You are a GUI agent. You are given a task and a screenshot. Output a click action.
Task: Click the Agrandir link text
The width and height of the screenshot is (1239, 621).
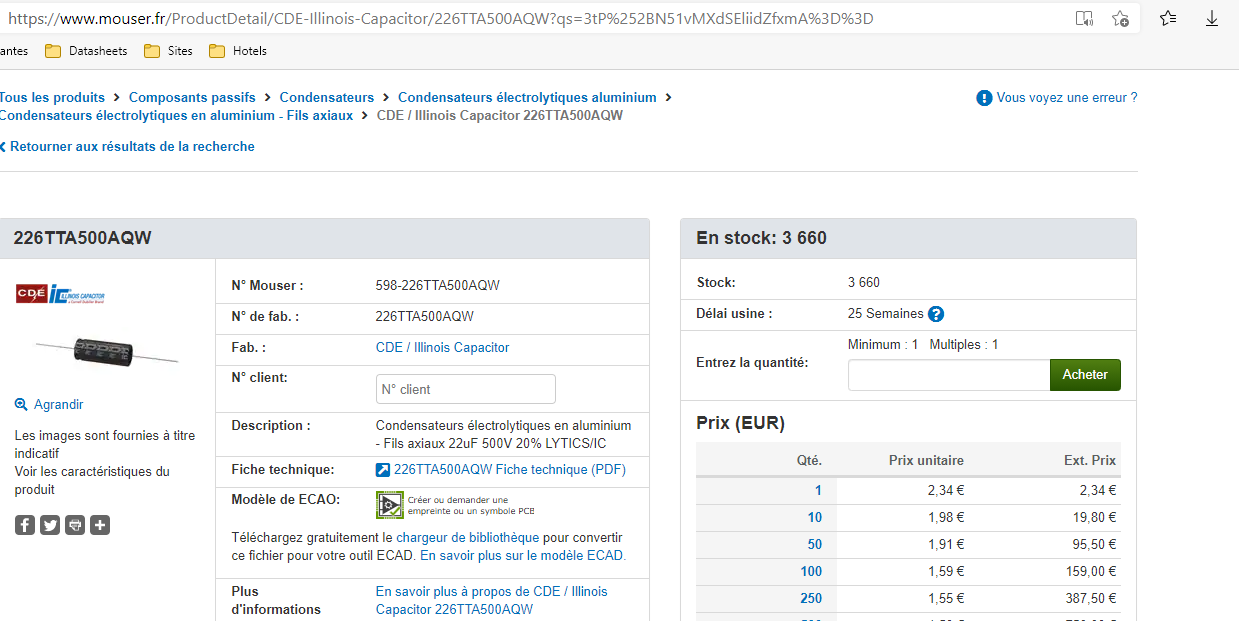[x=59, y=405]
